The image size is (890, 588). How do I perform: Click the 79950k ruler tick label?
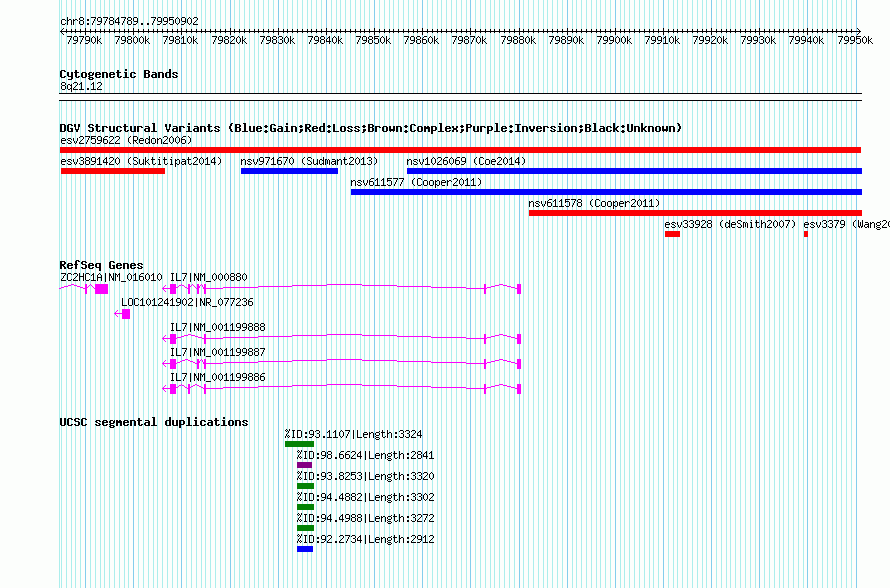click(x=855, y=40)
